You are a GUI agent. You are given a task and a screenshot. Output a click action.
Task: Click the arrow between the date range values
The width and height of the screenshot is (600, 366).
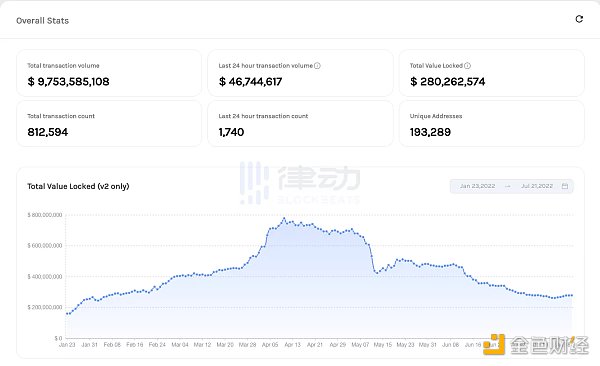pyautogui.click(x=508, y=186)
